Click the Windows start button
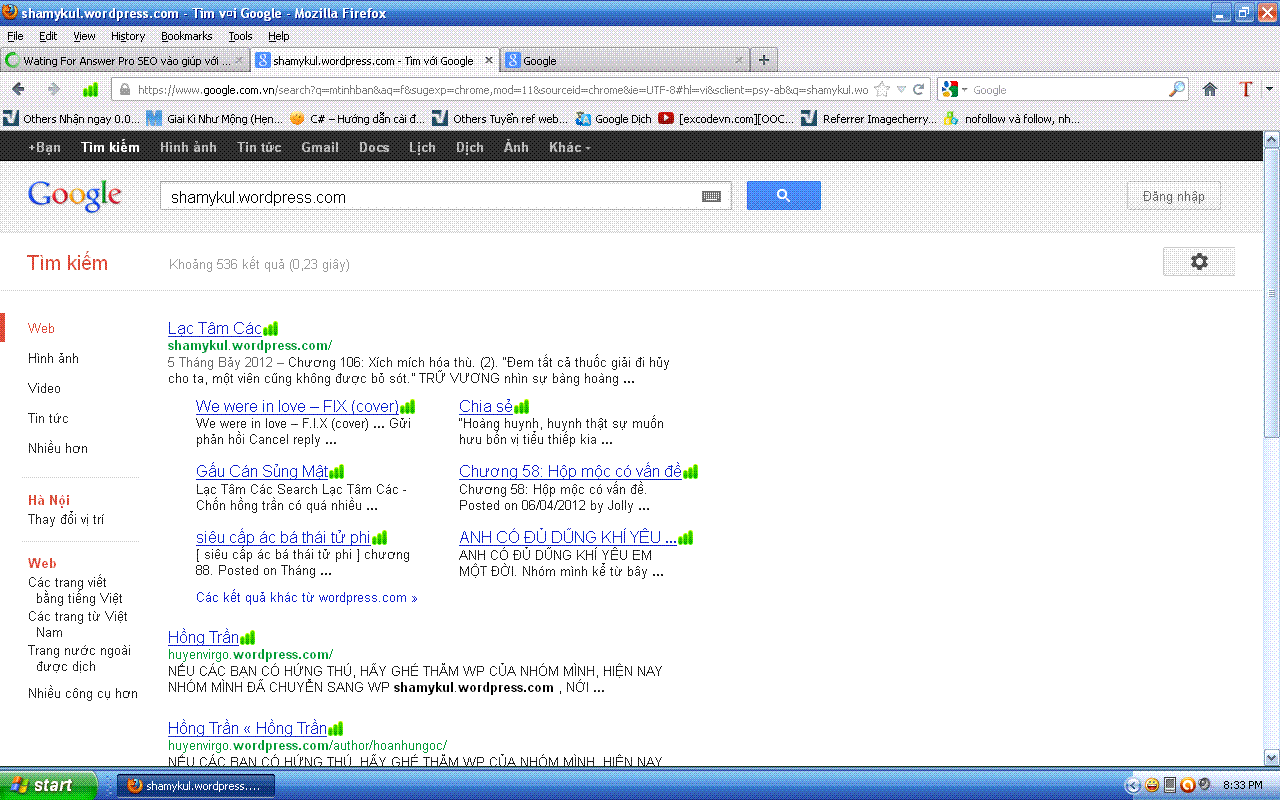The image size is (1280, 800). [49, 785]
